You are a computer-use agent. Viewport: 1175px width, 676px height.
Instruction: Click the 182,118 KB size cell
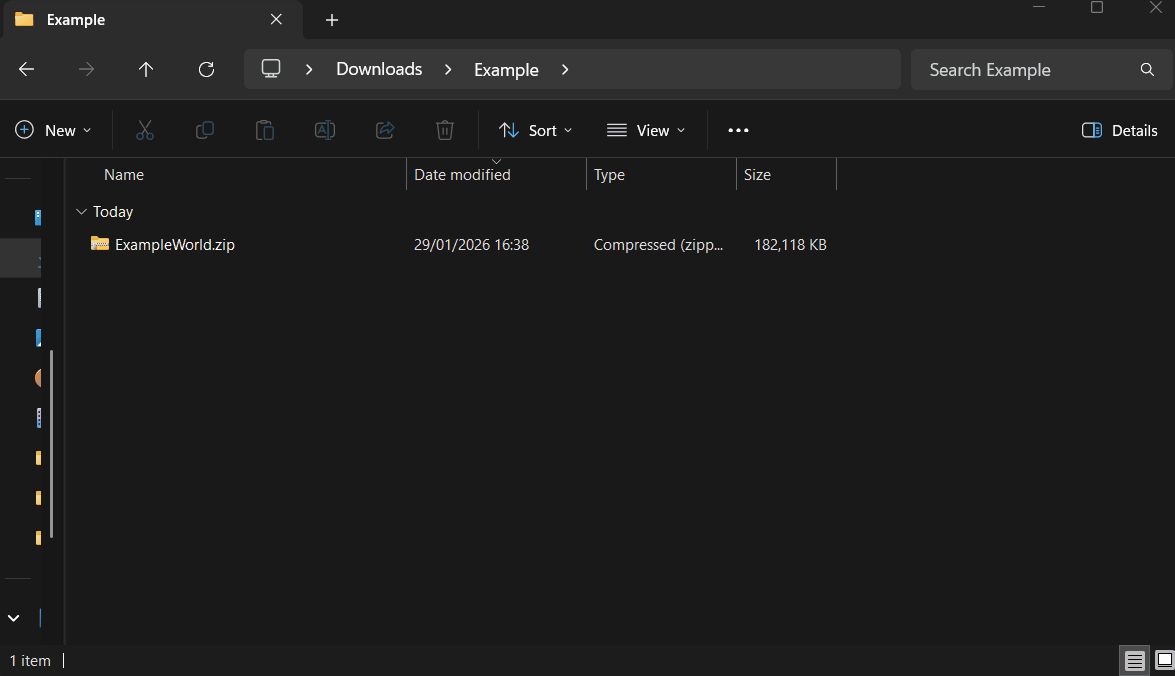tap(790, 244)
